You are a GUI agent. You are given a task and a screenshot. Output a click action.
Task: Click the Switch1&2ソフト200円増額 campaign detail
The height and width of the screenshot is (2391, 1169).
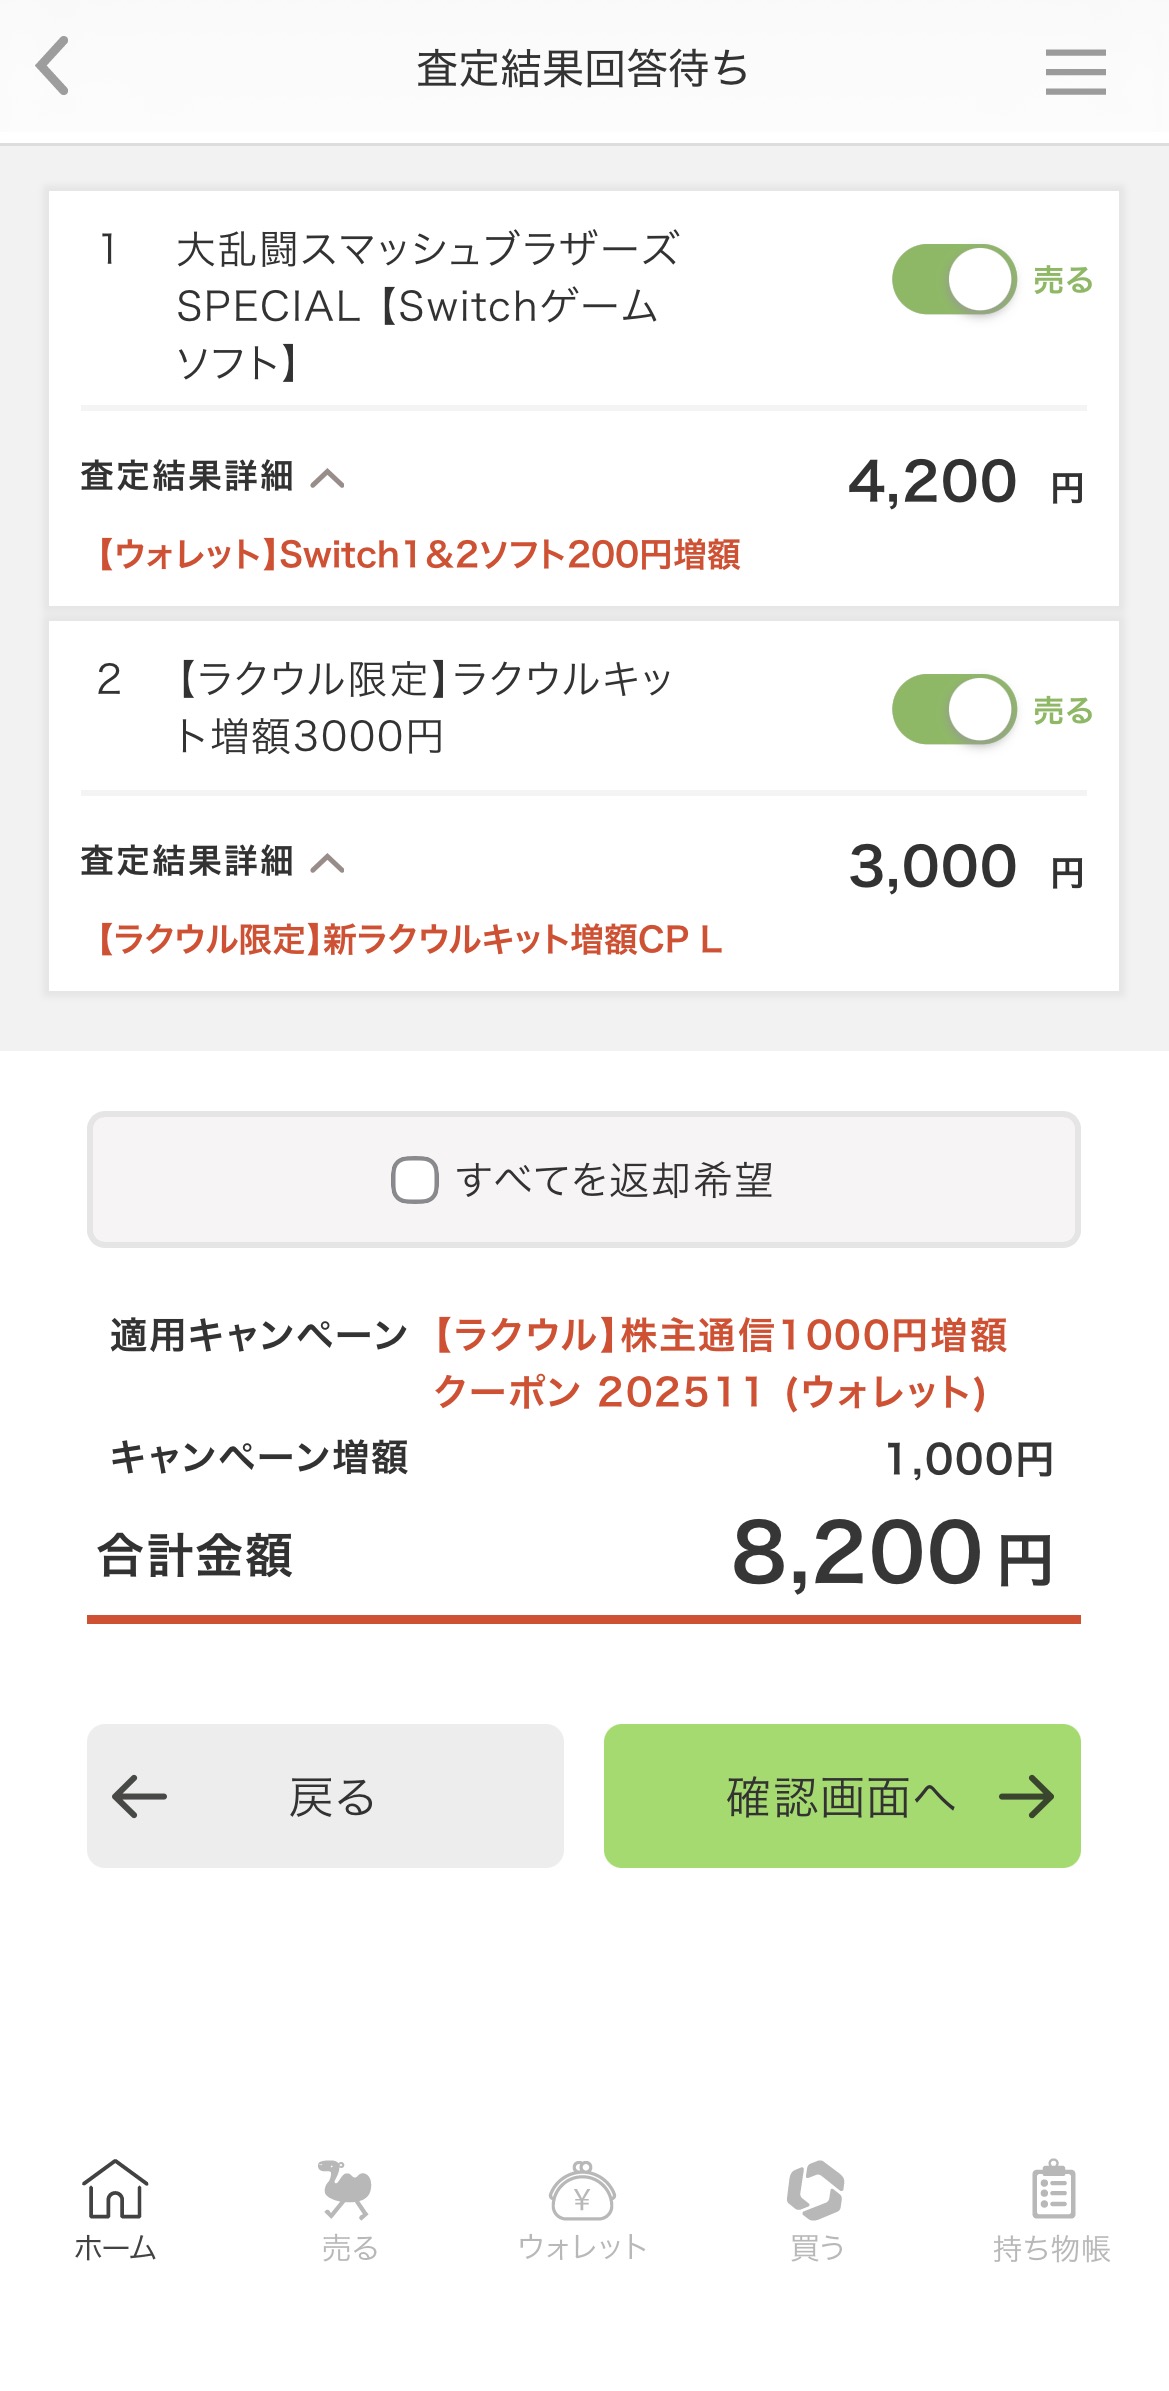click(x=418, y=555)
